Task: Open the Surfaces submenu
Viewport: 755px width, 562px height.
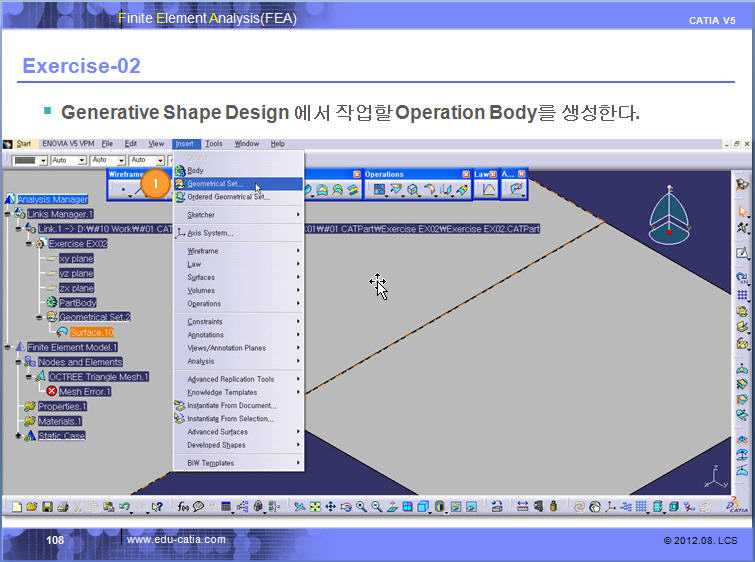Action: coord(238,277)
